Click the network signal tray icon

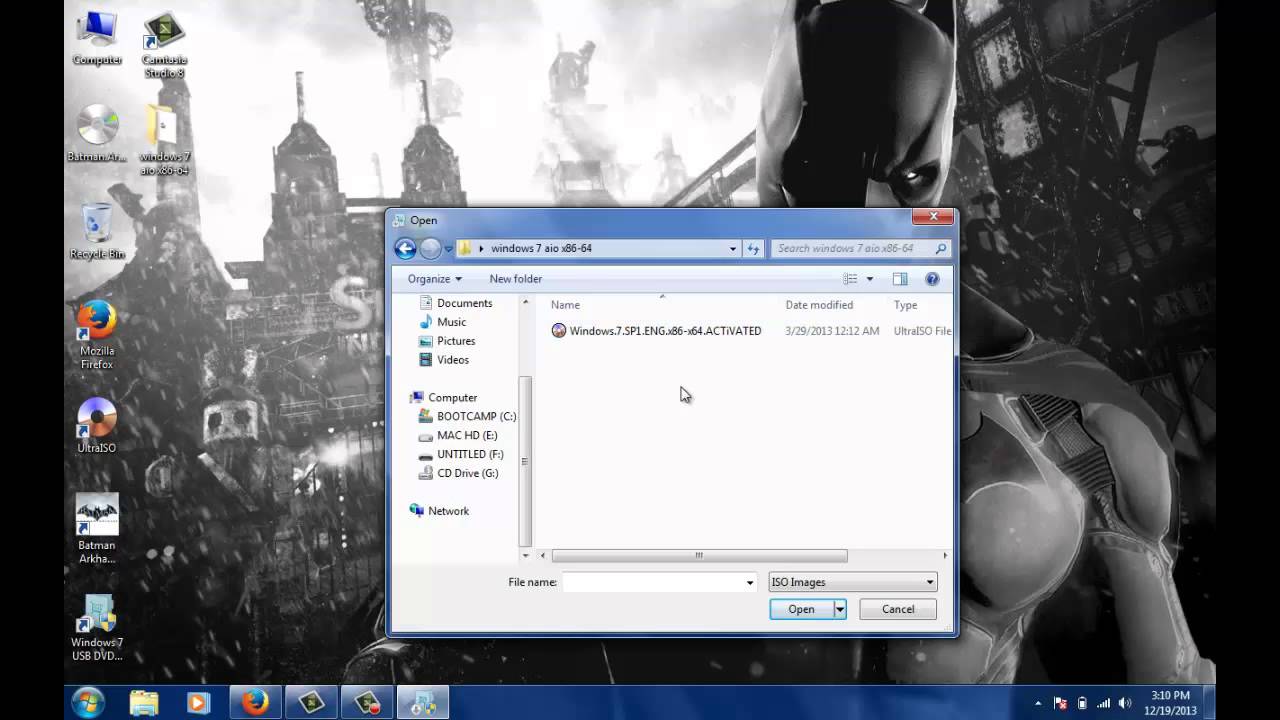1103,703
